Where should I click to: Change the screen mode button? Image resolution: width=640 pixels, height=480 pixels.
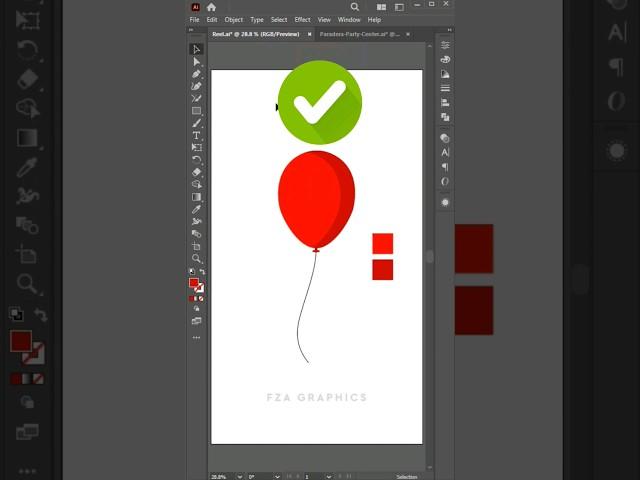(196, 321)
